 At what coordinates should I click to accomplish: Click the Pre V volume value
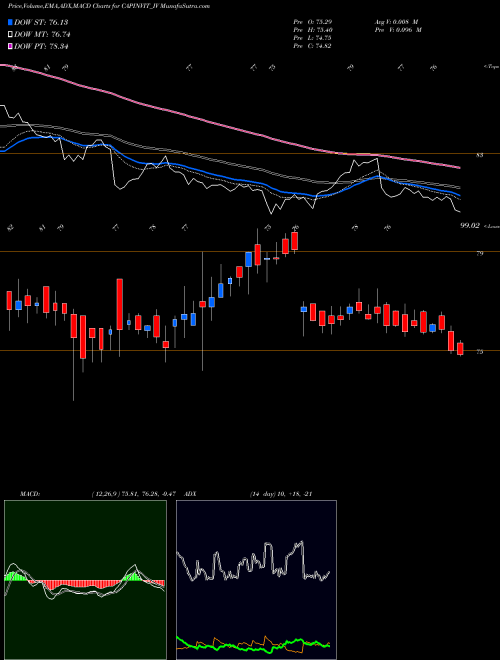click(x=400, y=30)
